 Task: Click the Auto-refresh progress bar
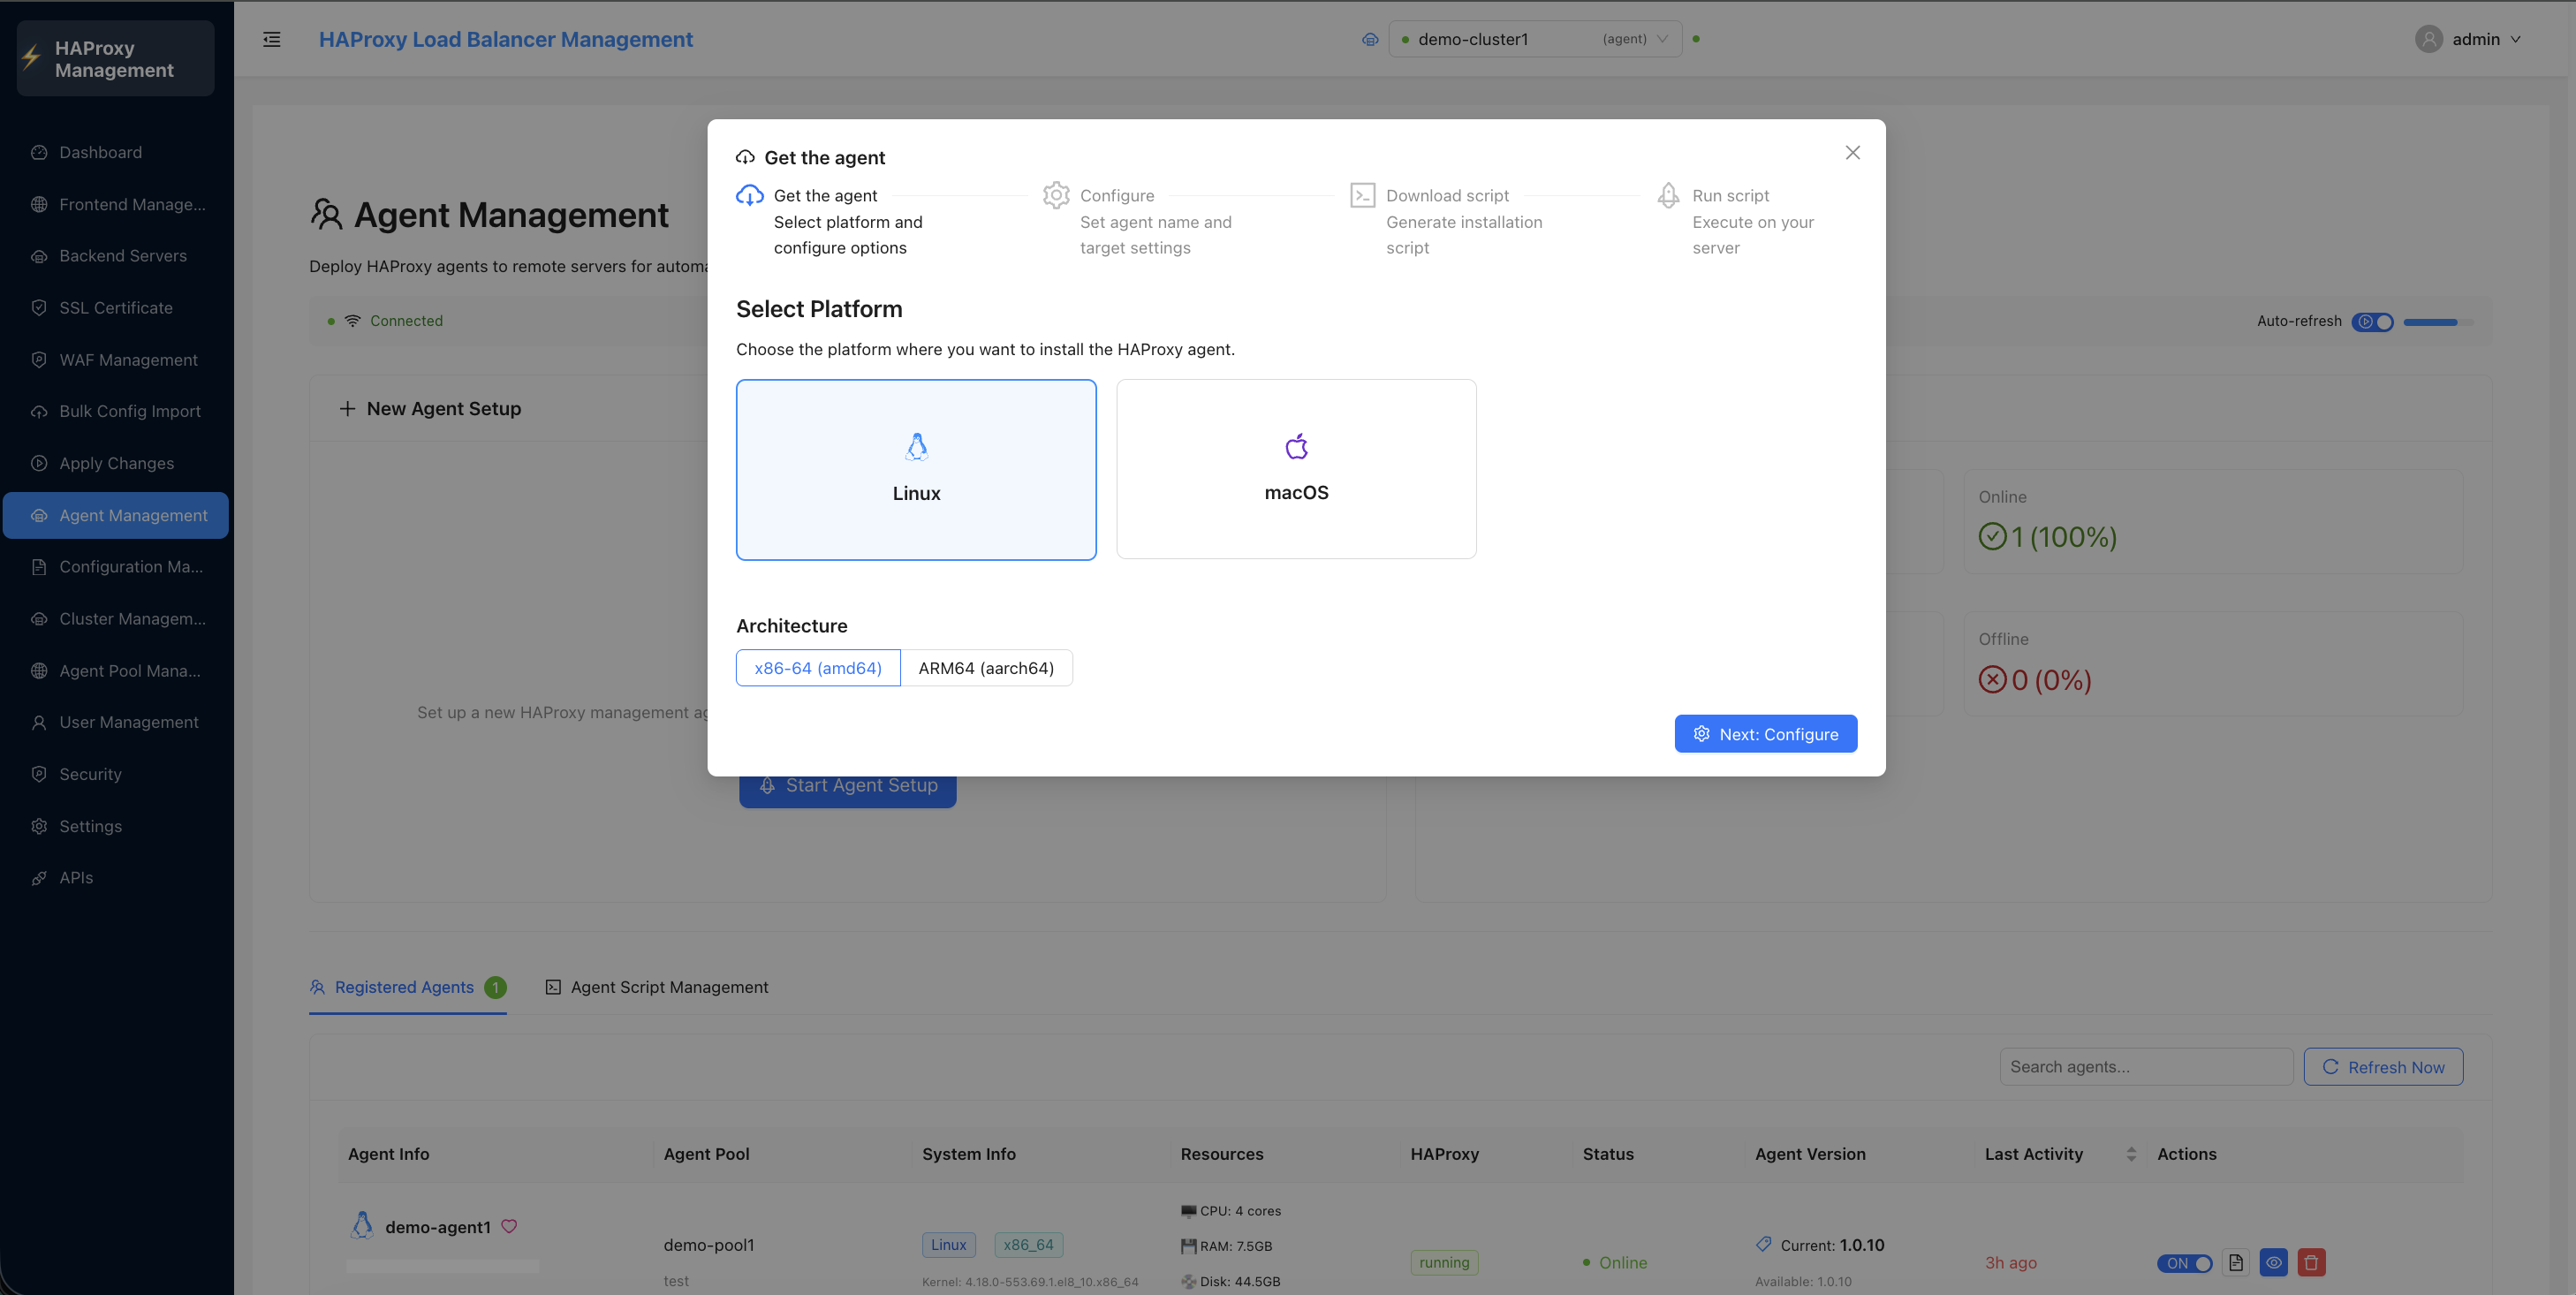tap(2438, 322)
